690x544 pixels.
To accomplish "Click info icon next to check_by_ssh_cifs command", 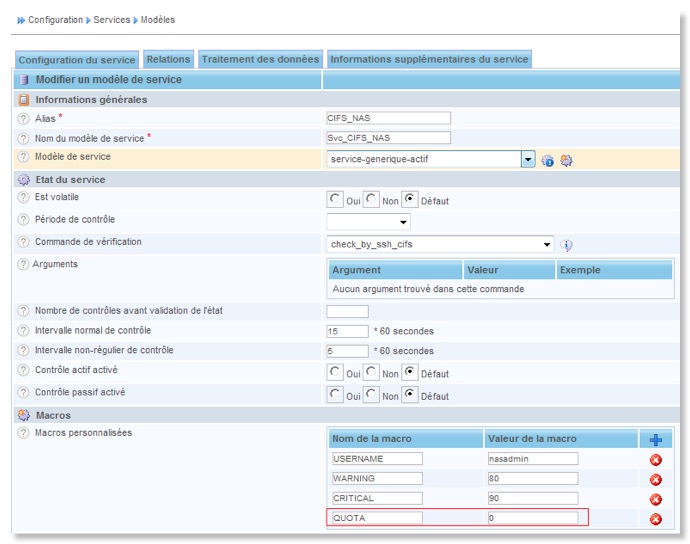I will [x=566, y=244].
